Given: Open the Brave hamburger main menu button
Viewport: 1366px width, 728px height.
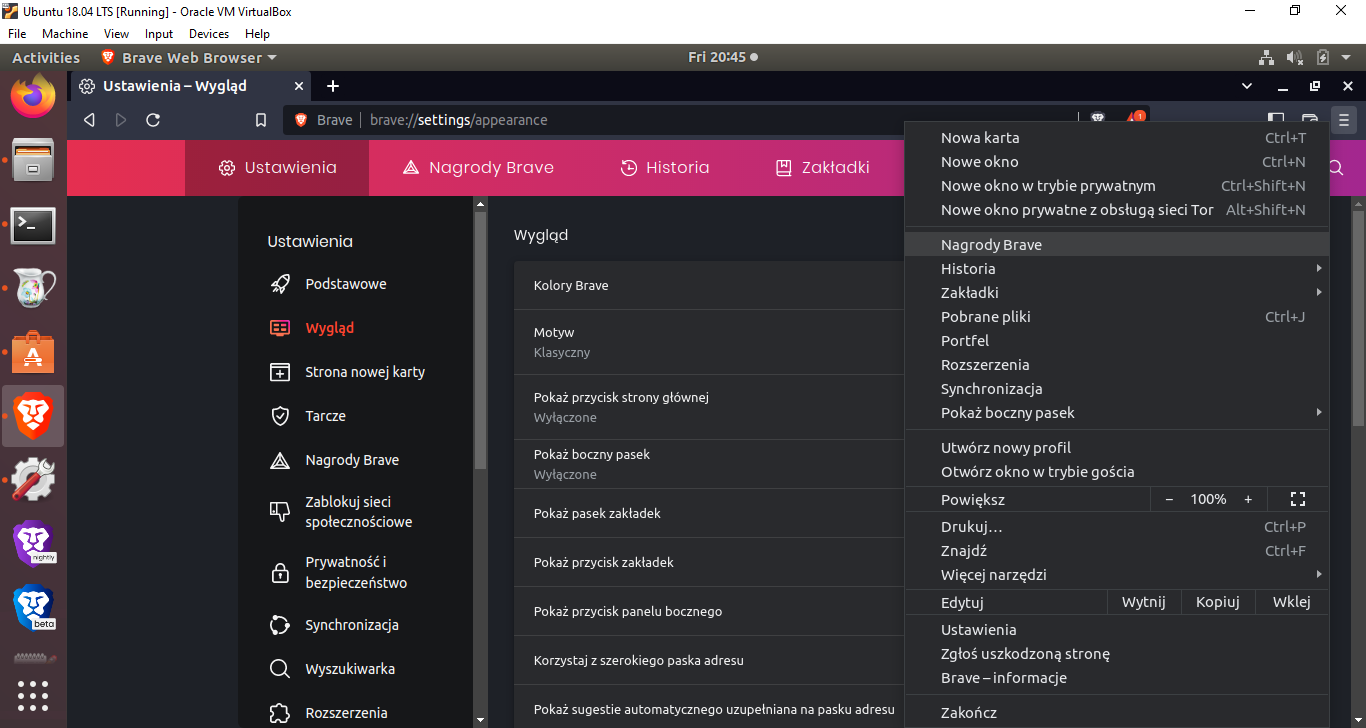Looking at the screenshot, I should (x=1343, y=120).
